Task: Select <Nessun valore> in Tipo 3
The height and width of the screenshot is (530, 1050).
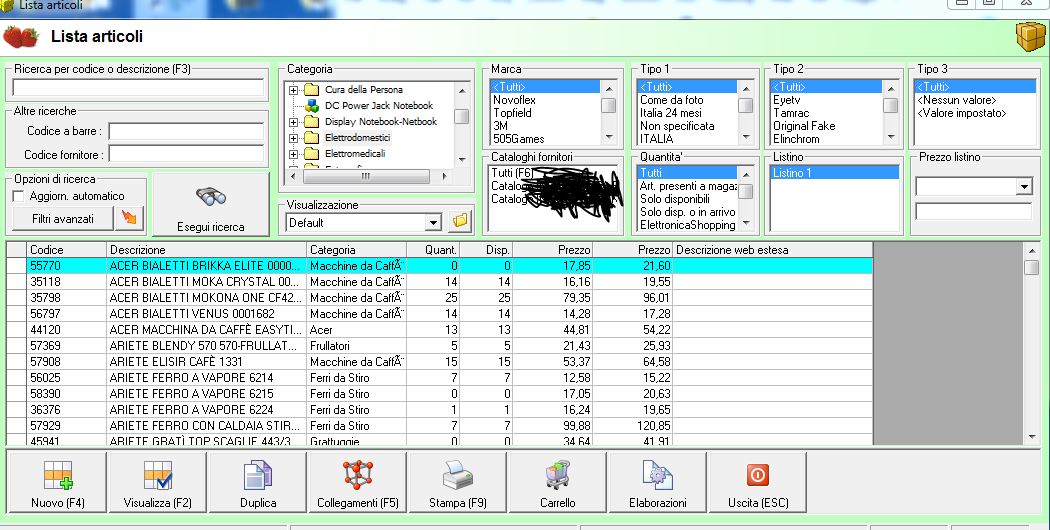Action: [x=956, y=100]
